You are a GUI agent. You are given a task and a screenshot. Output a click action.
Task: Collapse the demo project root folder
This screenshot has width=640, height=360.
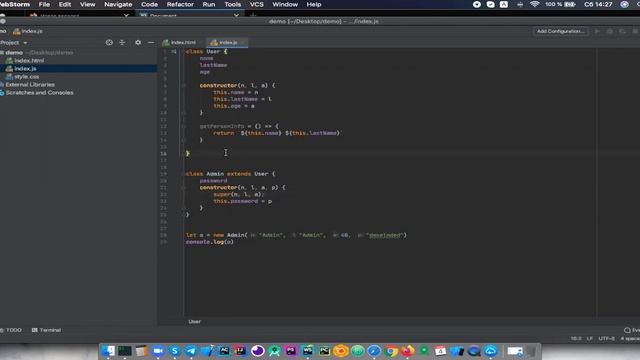click(x=2, y=53)
